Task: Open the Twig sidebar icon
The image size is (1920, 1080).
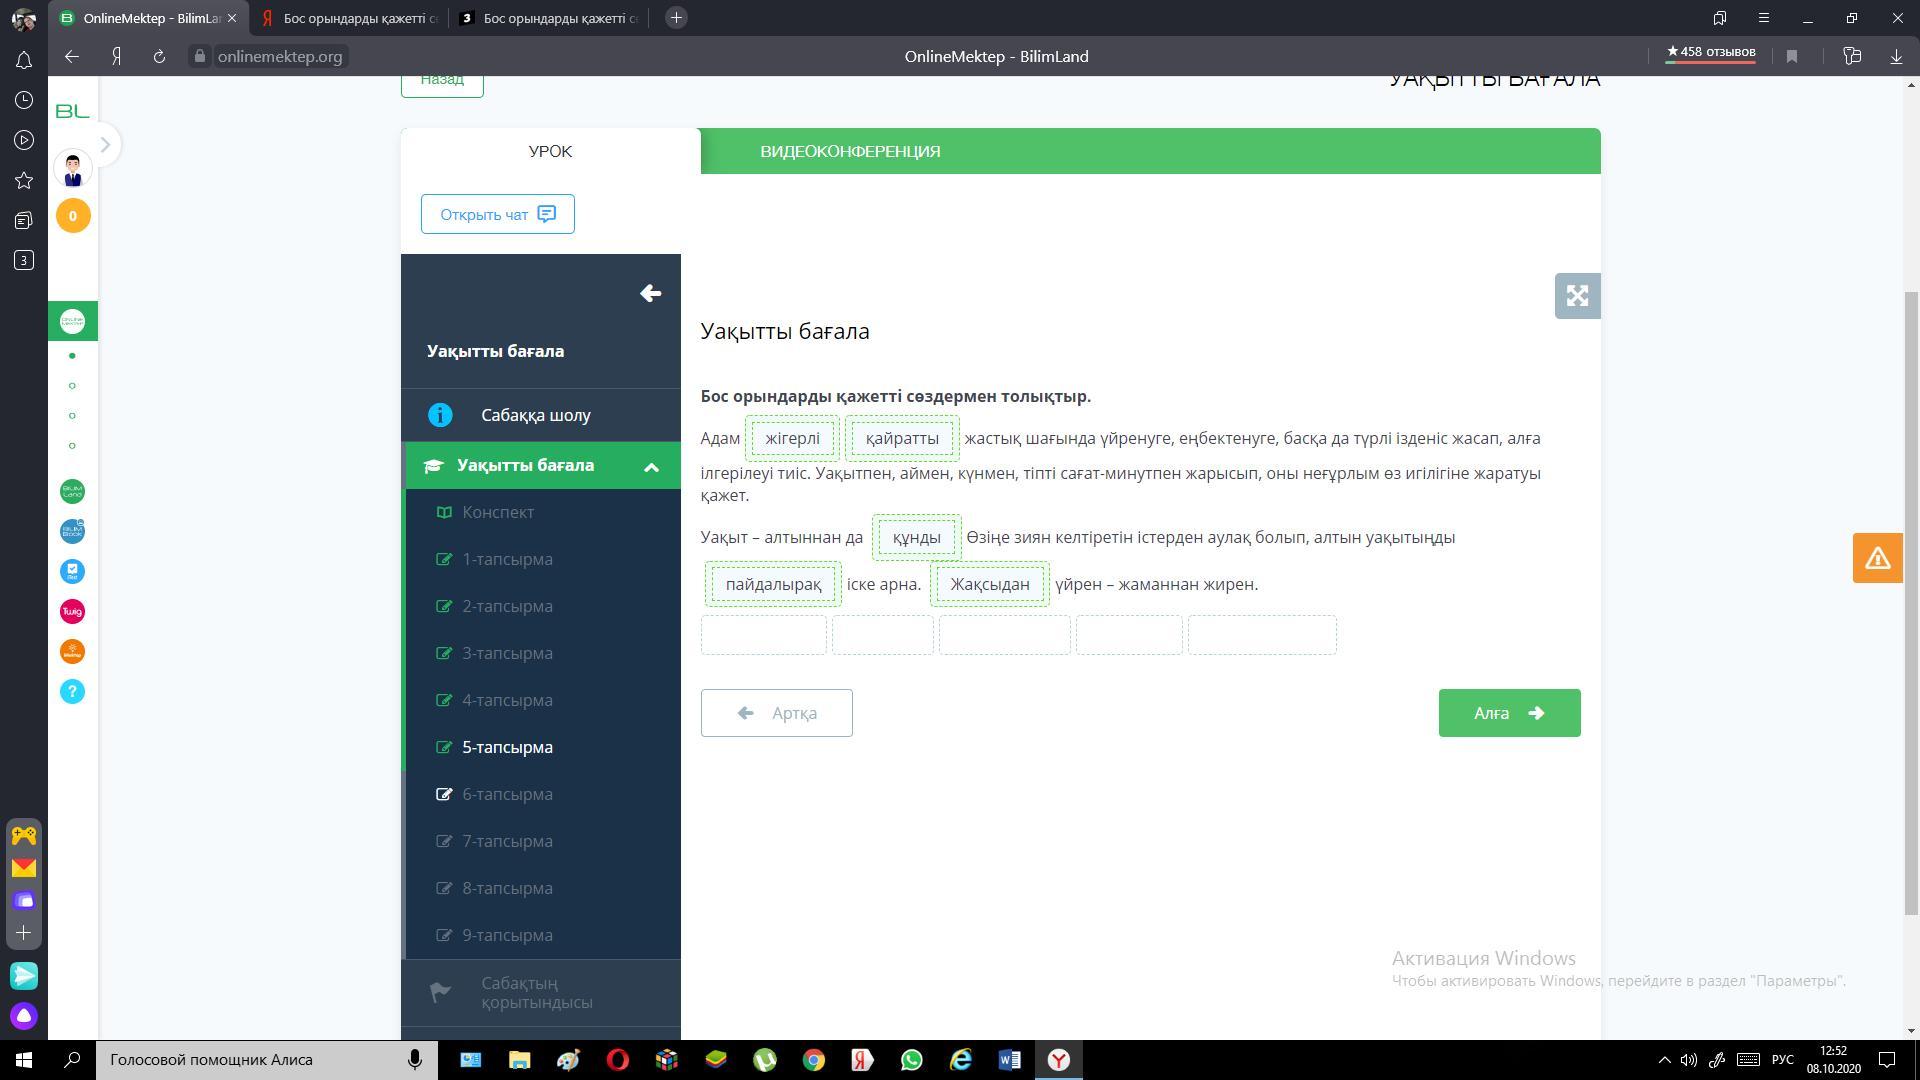Action: tap(72, 612)
